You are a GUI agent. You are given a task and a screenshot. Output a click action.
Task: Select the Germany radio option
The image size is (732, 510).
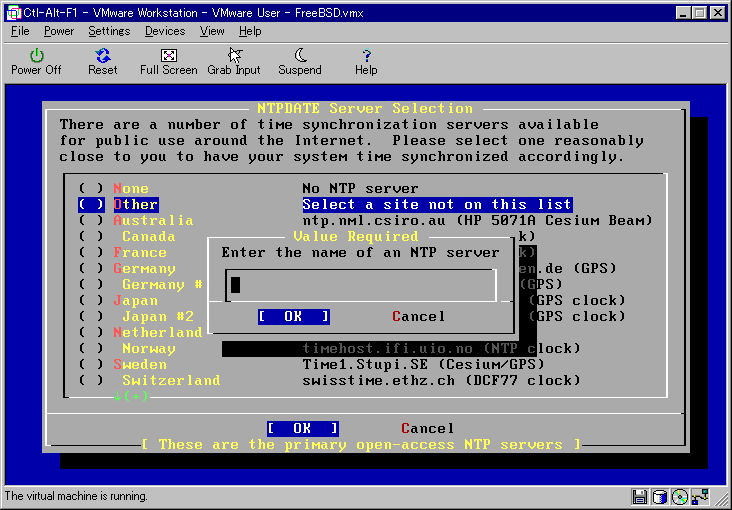point(91,269)
